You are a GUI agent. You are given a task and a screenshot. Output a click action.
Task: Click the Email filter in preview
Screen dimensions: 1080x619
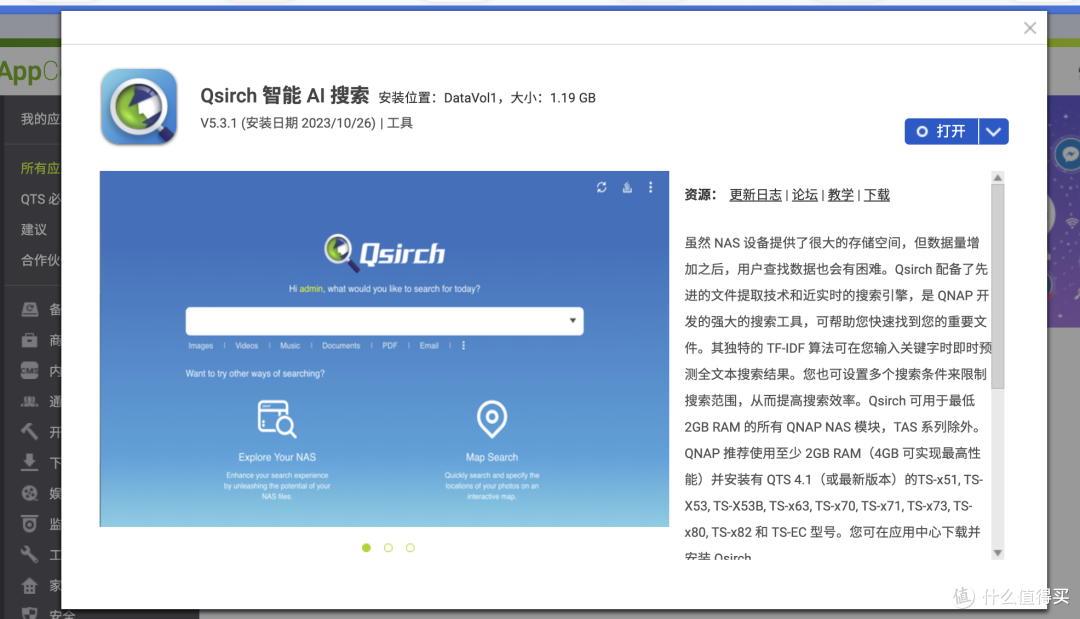point(429,346)
